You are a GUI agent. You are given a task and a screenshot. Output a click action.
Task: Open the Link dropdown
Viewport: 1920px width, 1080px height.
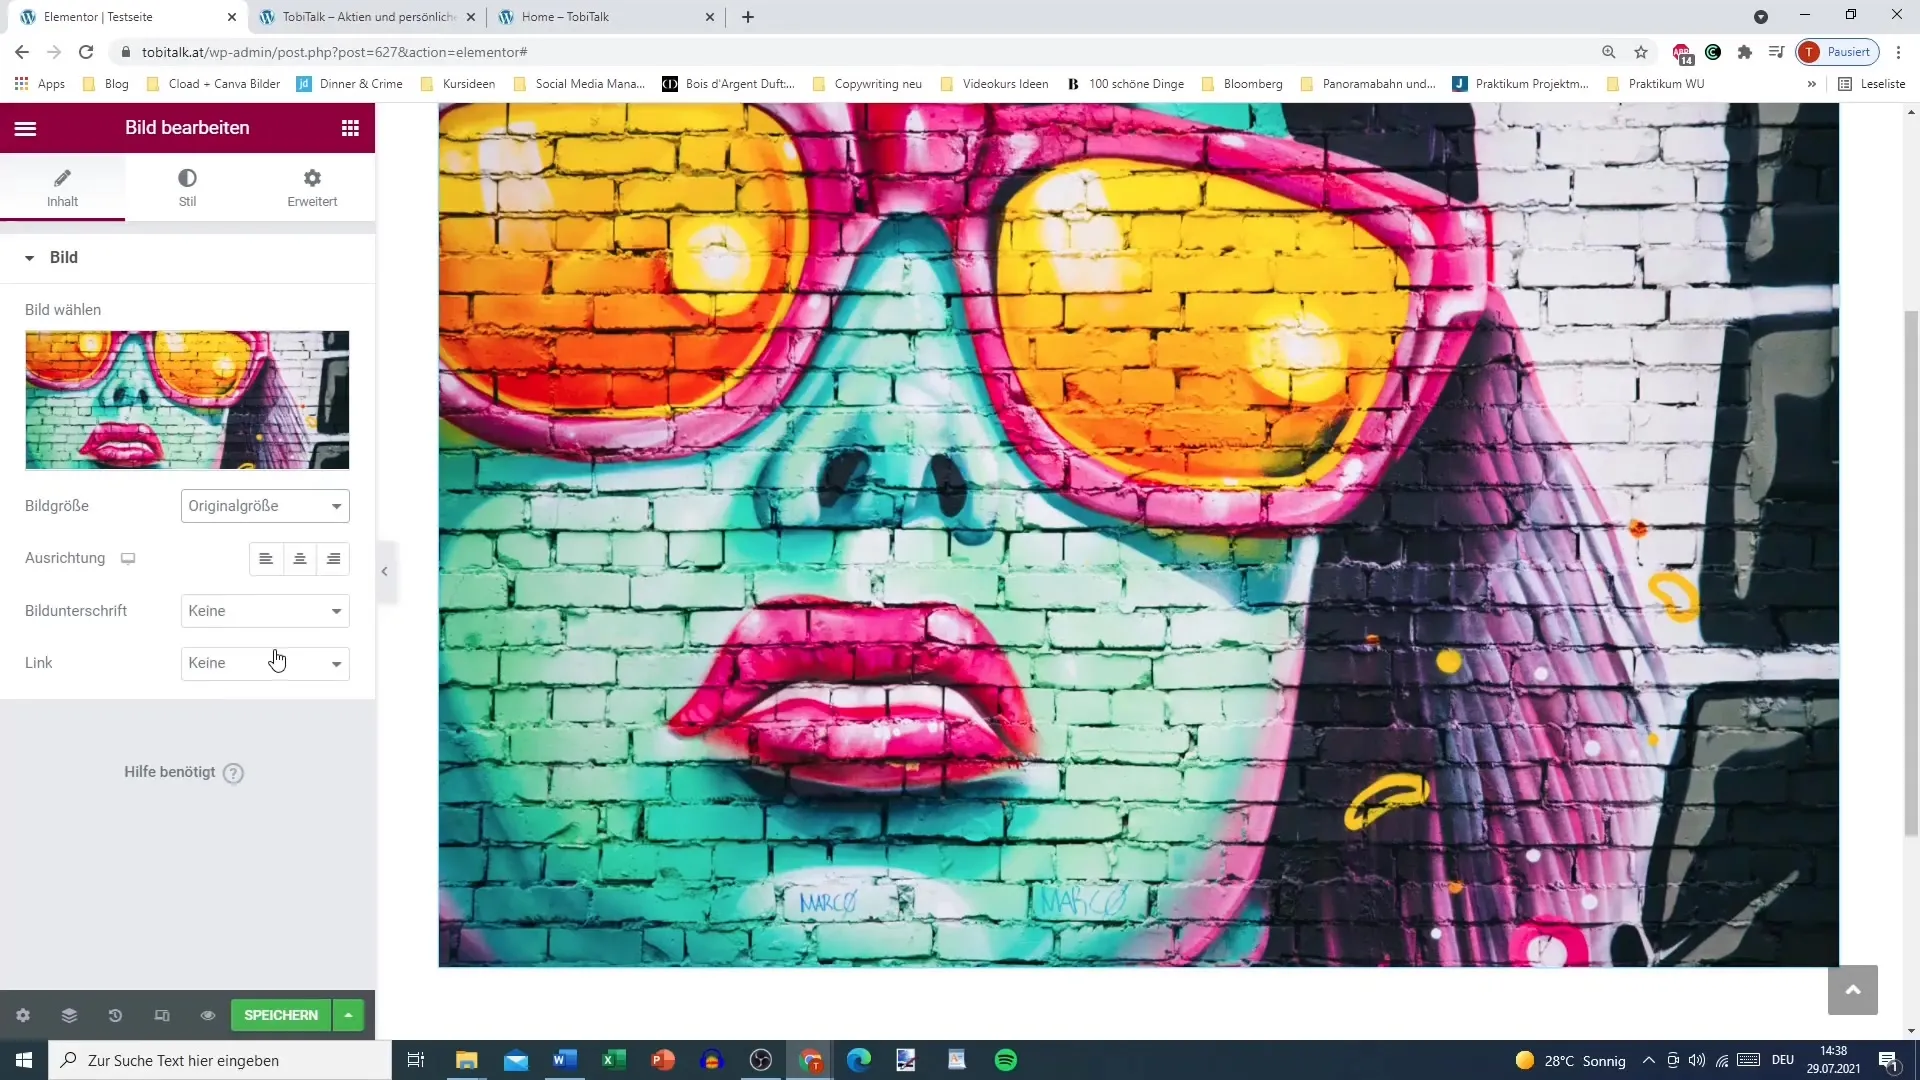coord(265,663)
